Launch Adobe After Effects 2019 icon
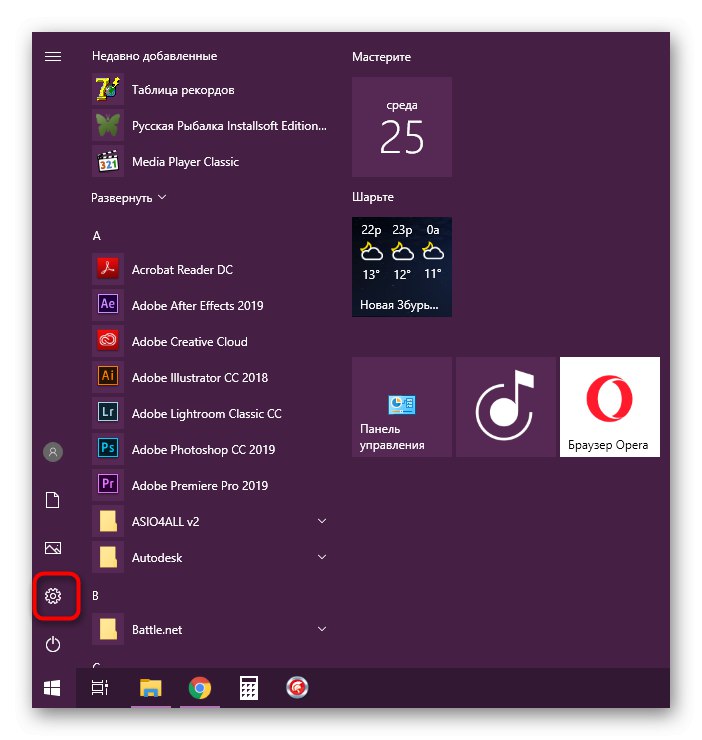Screen dimensions: 702x740 108,305
